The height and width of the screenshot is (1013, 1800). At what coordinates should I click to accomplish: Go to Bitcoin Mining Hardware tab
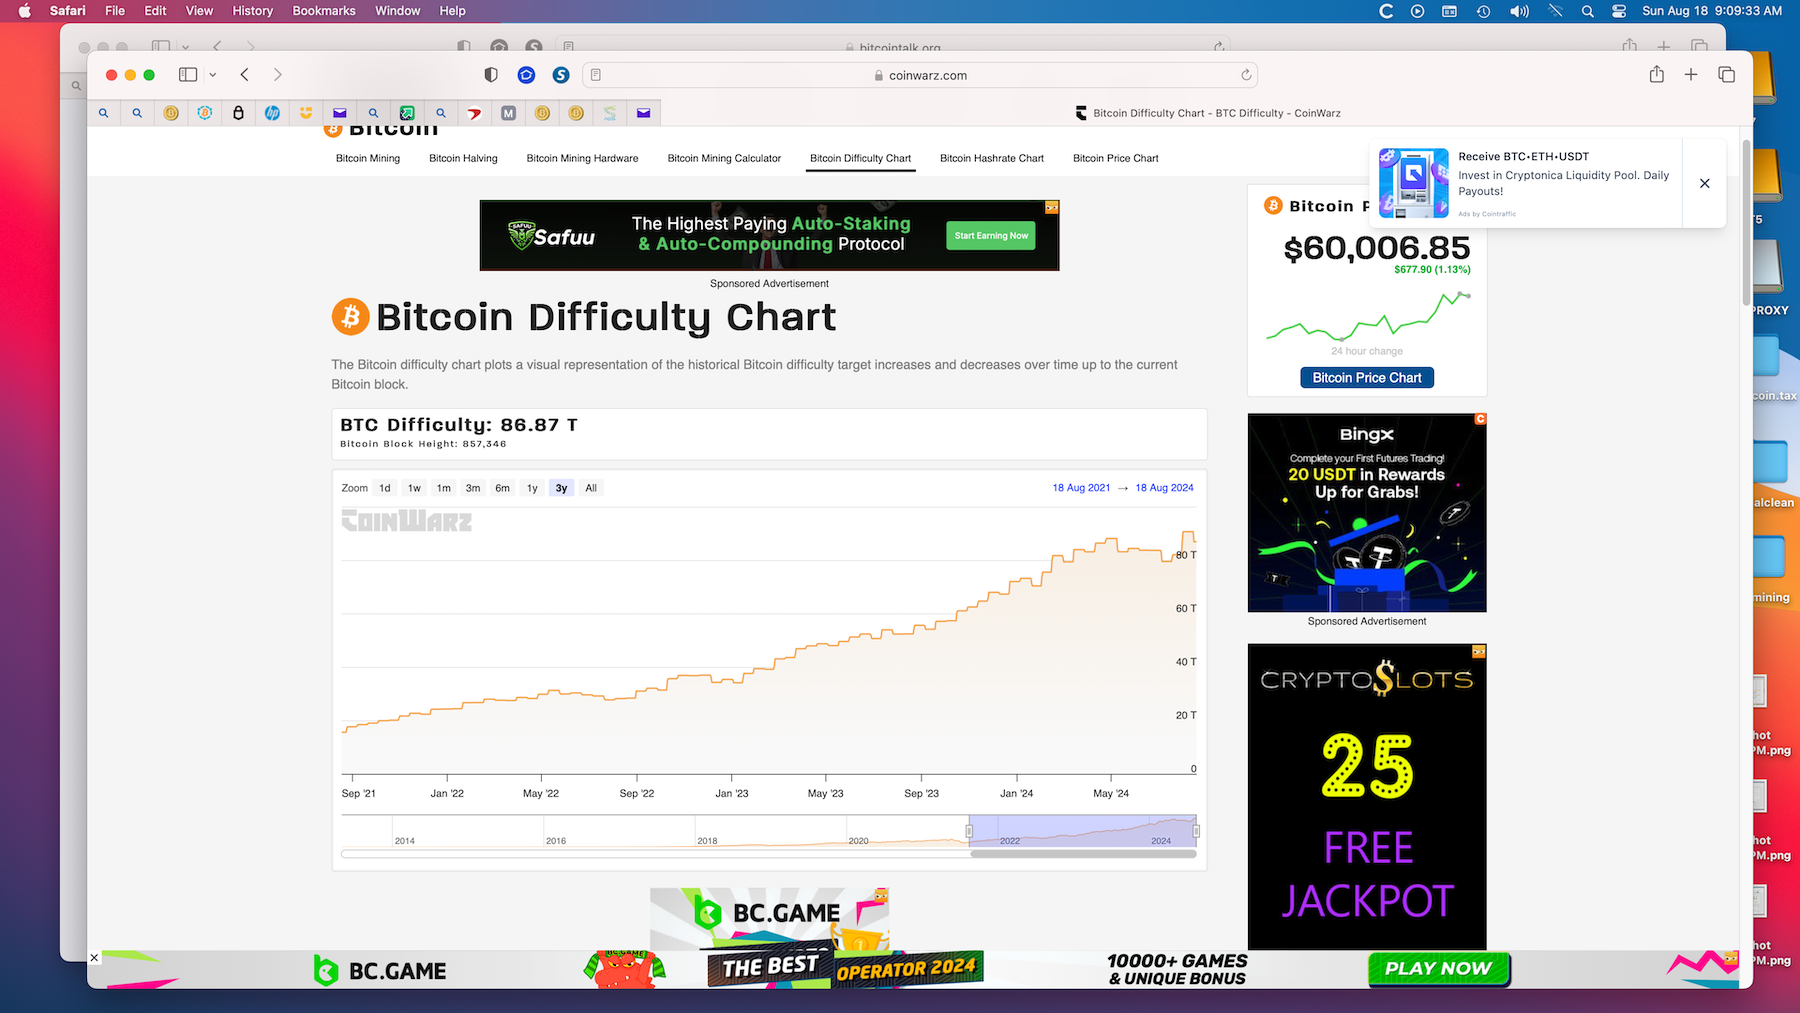(582, 158)
